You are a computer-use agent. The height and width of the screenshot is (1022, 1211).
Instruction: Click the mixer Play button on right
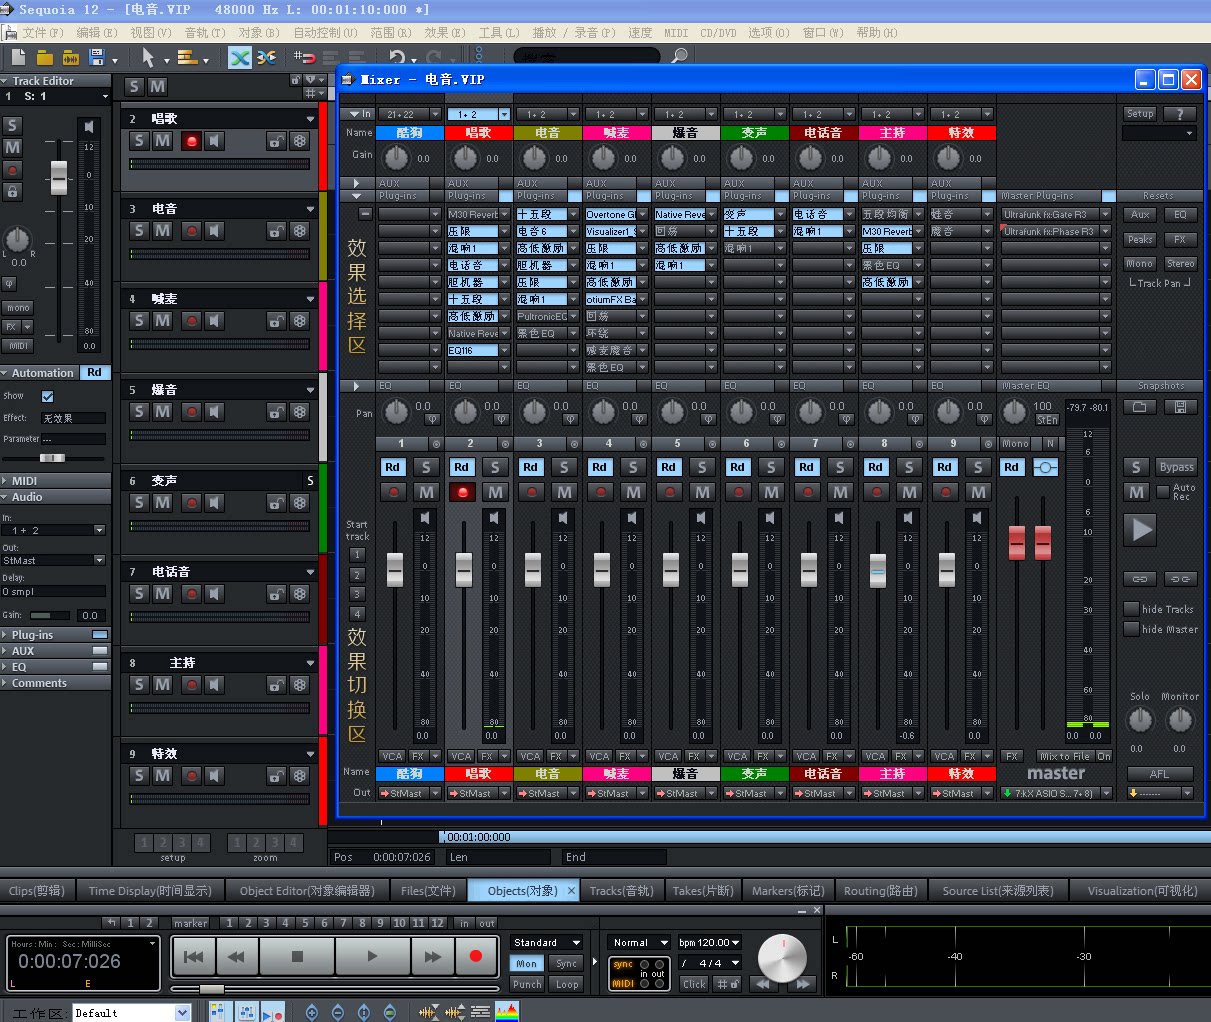1141,530
